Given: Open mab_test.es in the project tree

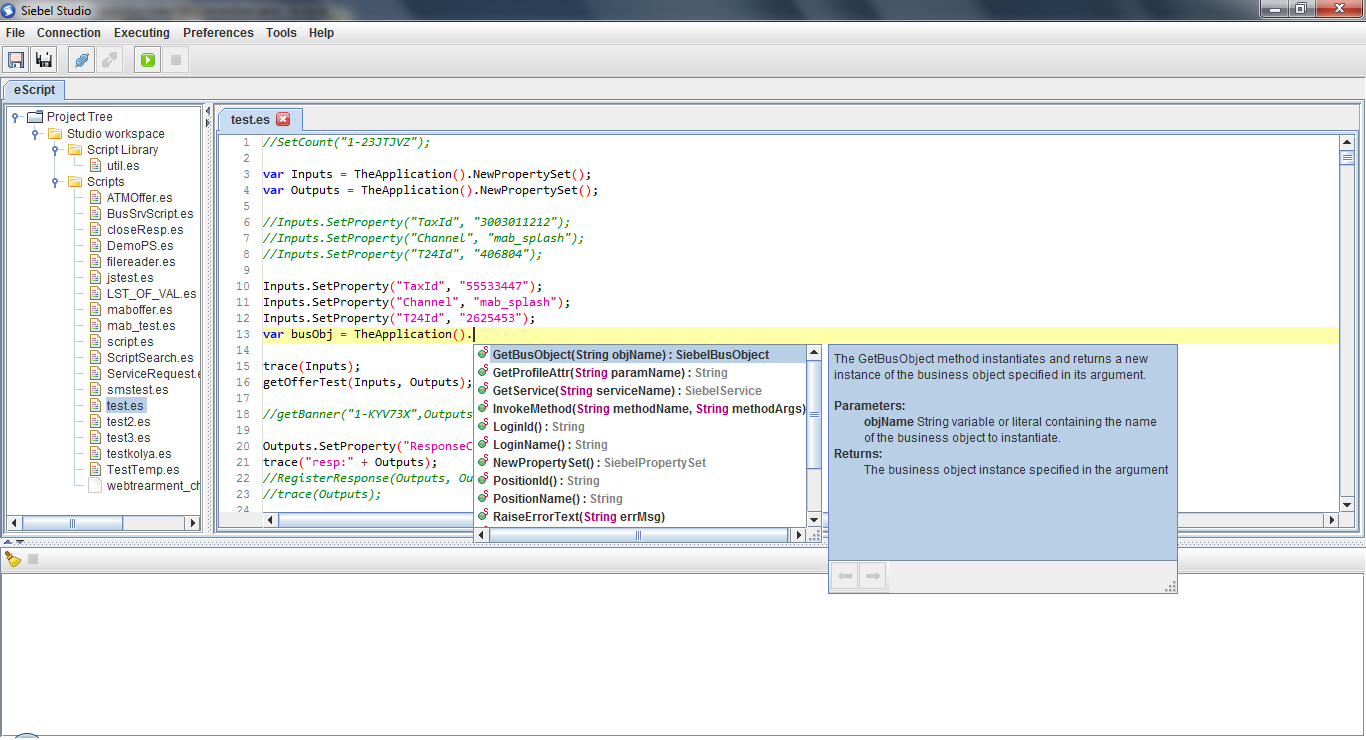Looking at the screenshot, I should 141,325.
